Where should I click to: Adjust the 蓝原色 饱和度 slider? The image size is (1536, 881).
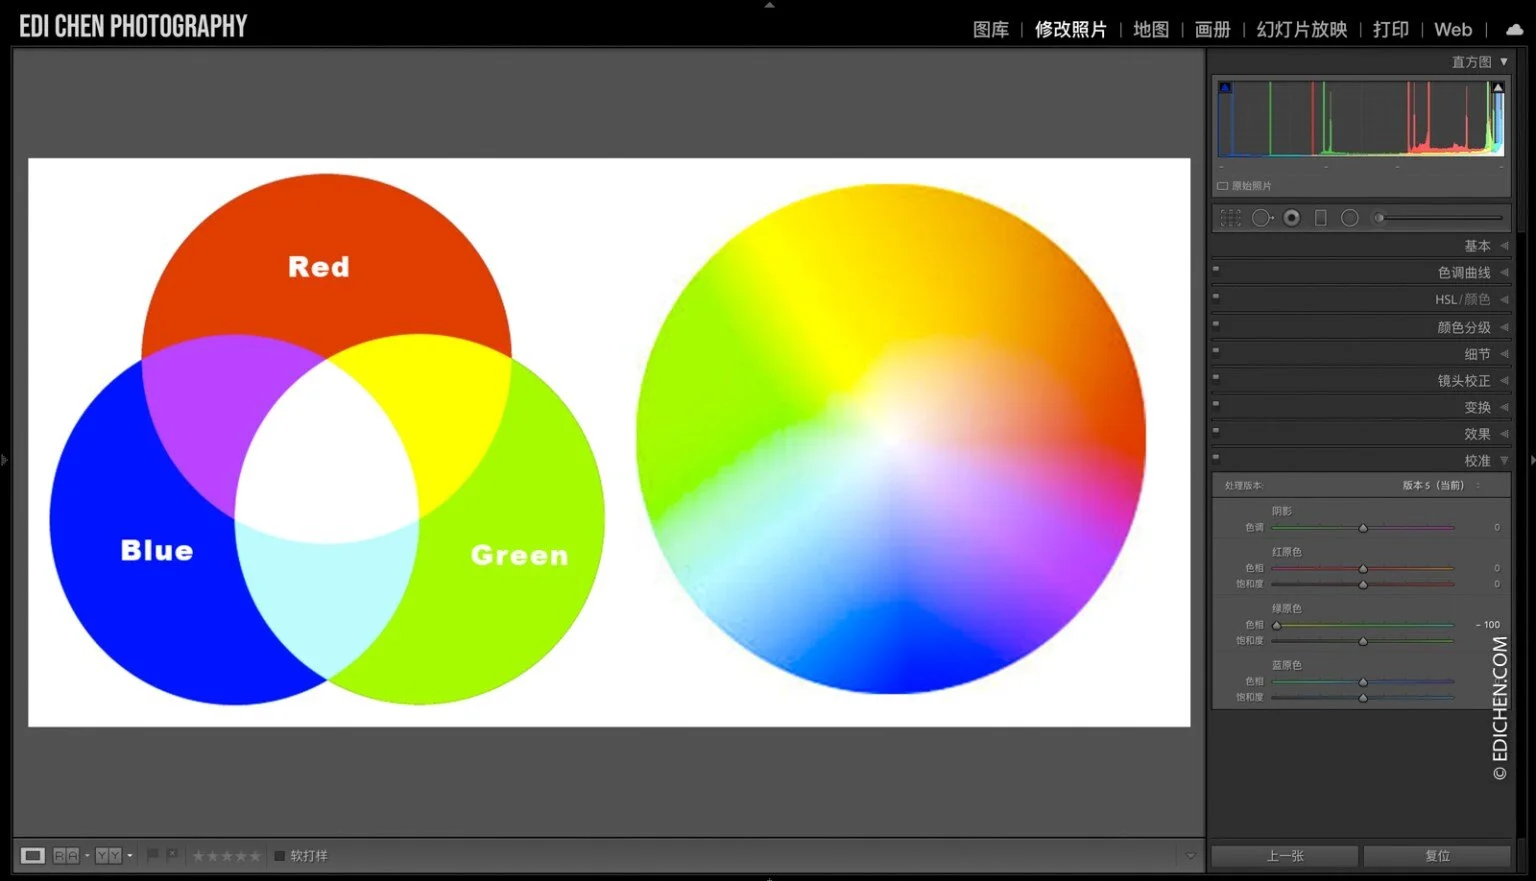coord(1363,697)
